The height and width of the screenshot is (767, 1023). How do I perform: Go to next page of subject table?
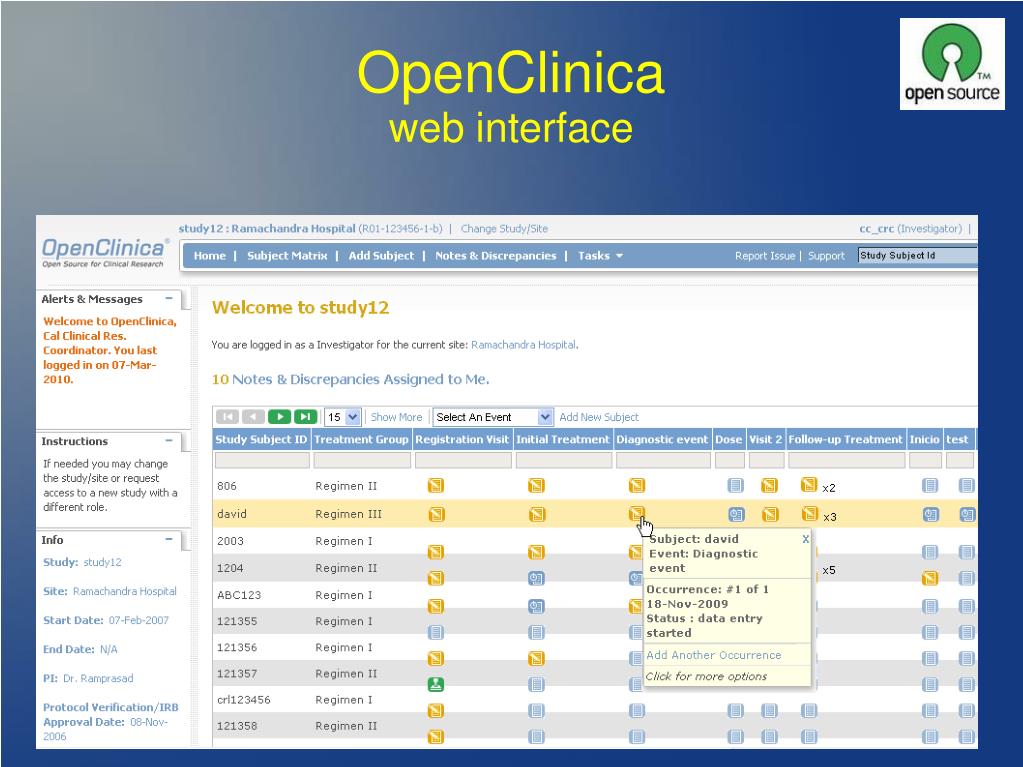pyautogui.click(x=279, y=417)
